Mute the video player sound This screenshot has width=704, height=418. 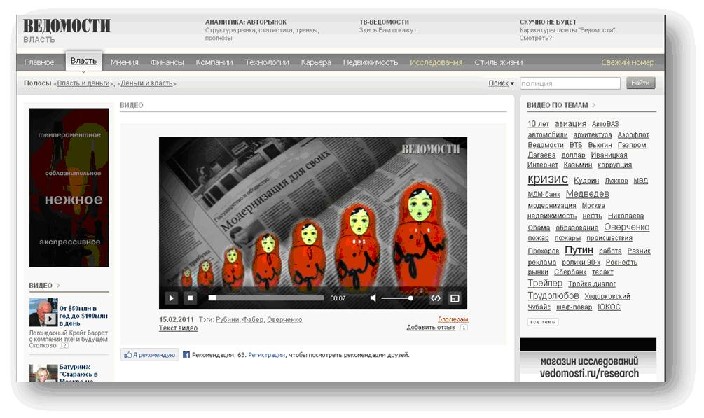click(373, 298)
